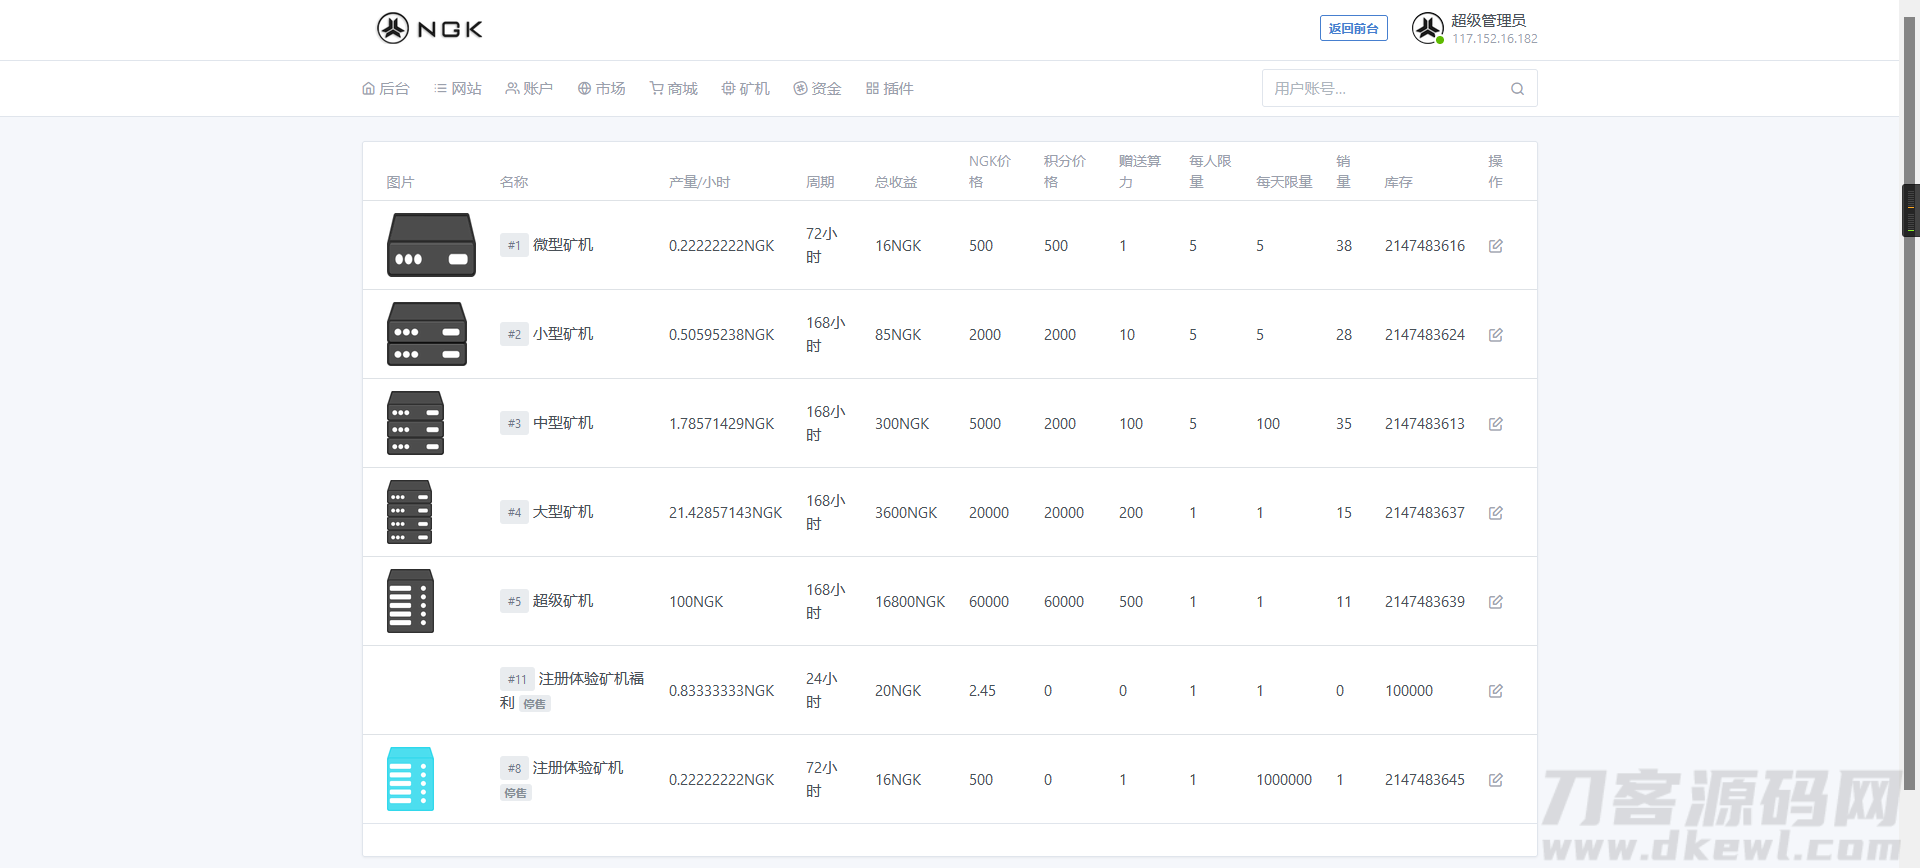Viewport: 1920px width, 868px height.
Task: Edit the 中型矿机 entry
Action: (x=1495, y=424)
